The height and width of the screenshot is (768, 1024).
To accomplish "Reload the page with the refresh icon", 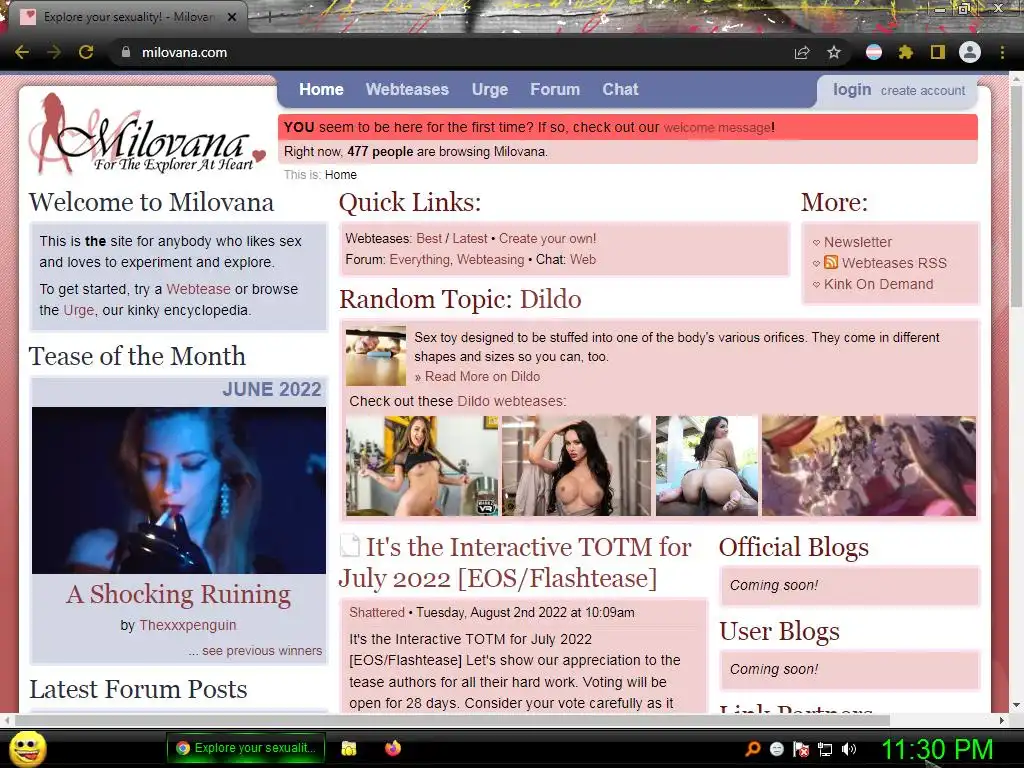I will coord(86,52).
